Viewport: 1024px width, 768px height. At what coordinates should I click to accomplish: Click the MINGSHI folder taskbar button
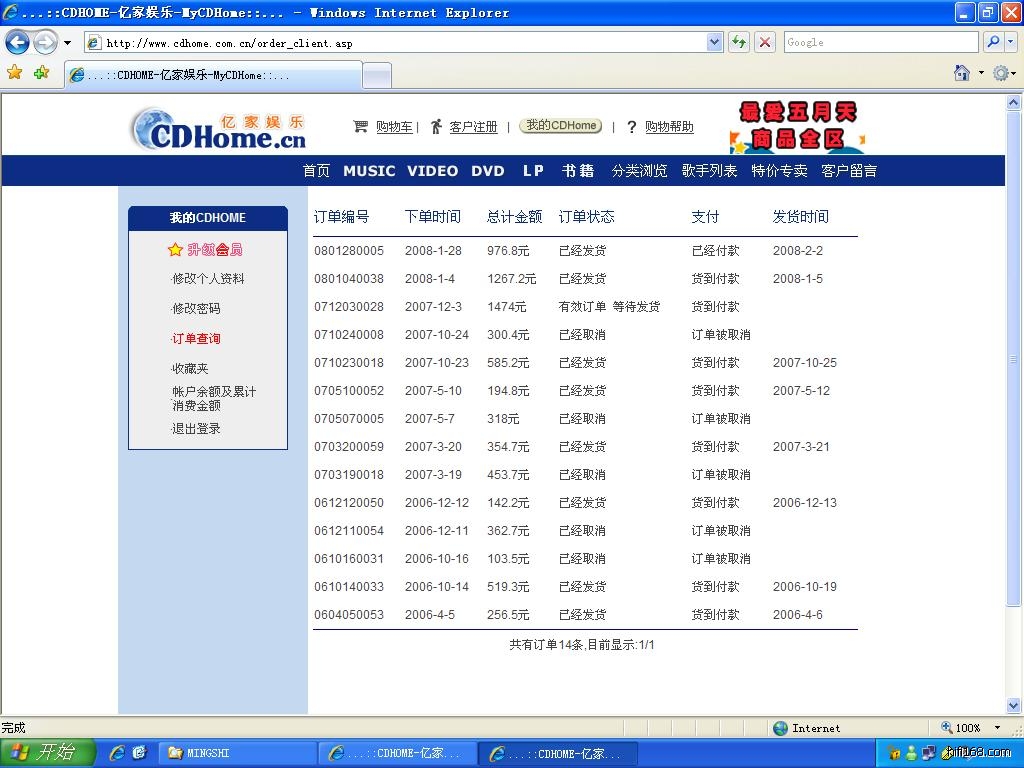(x=236, y=753)
